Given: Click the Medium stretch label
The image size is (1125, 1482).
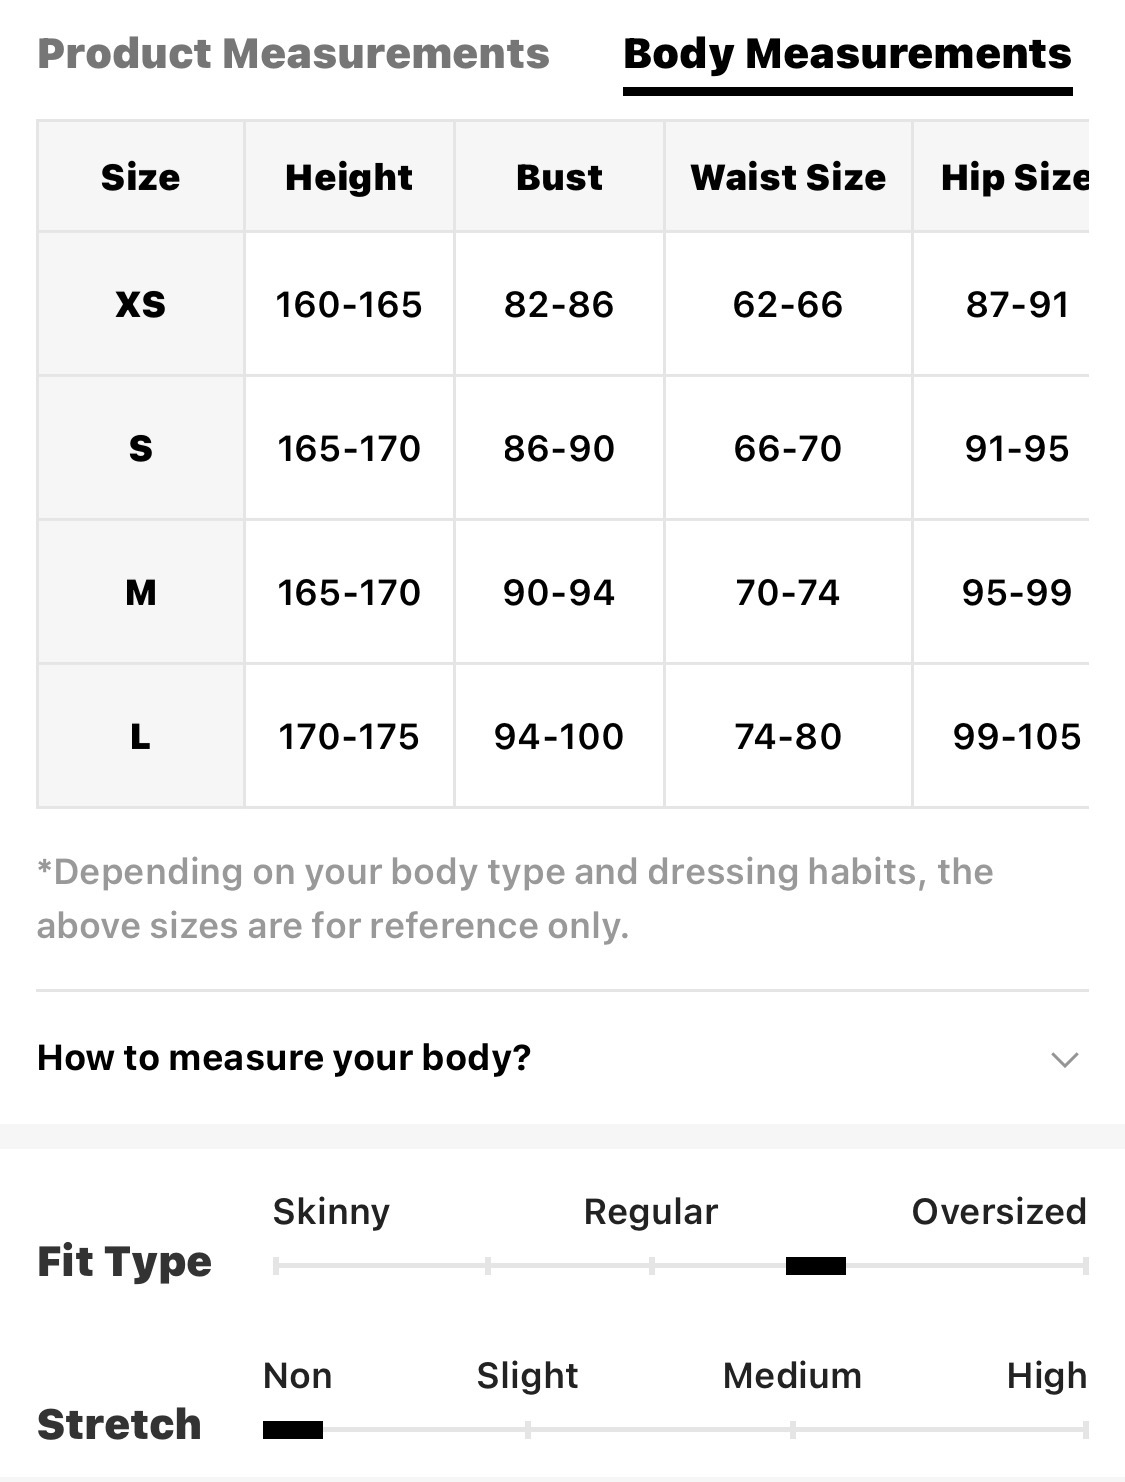Looking at the screenshot, I should tap(792, 1376).
